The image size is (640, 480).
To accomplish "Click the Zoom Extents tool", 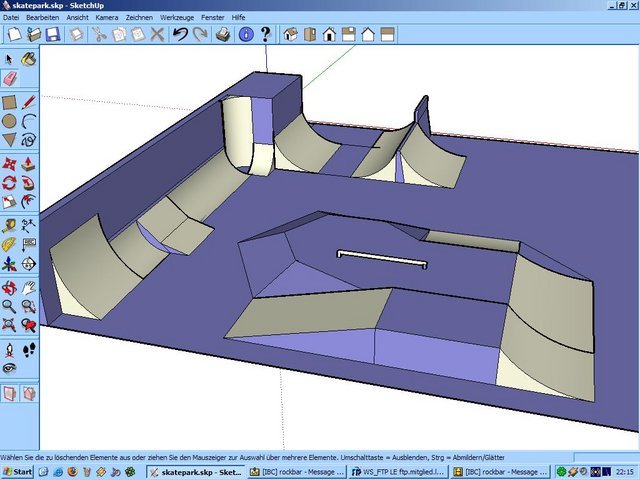I will point(9,325).
